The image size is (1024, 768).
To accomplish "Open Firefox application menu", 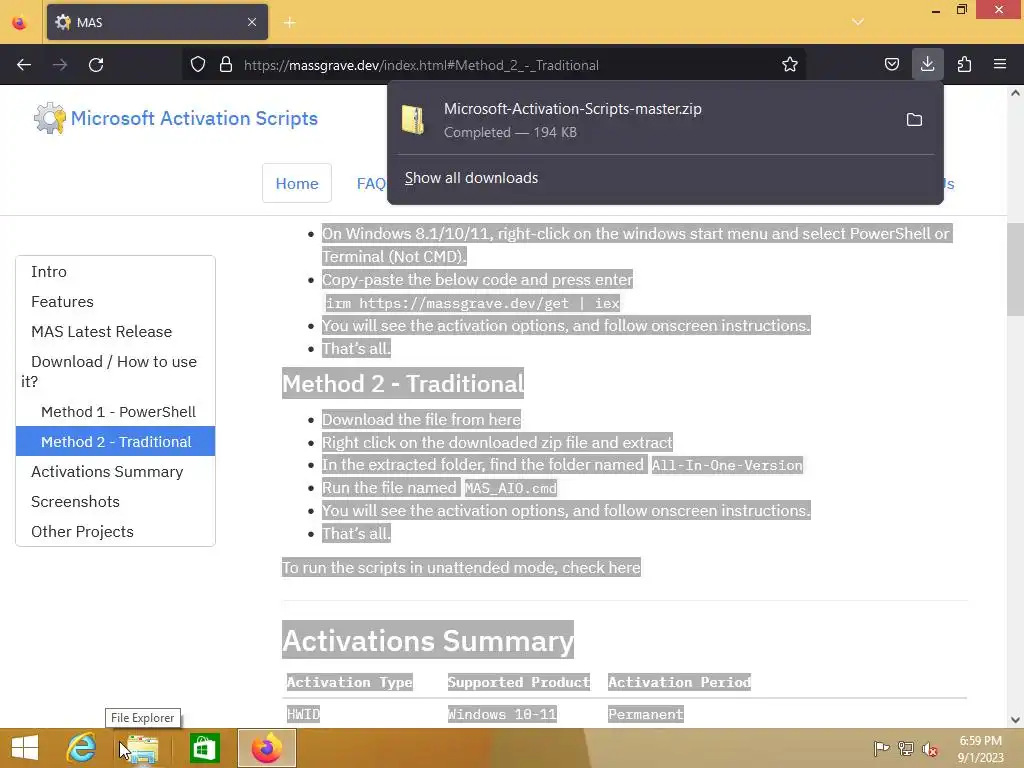I will 1000,65.
